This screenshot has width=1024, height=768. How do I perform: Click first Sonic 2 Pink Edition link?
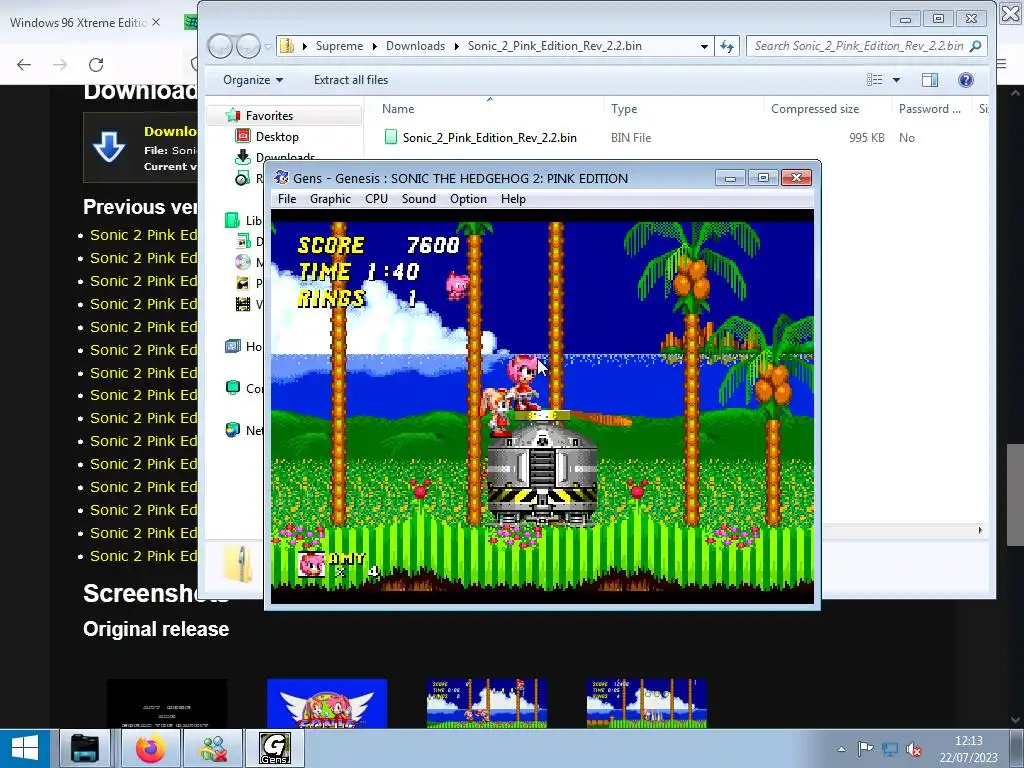click(143, 234)
